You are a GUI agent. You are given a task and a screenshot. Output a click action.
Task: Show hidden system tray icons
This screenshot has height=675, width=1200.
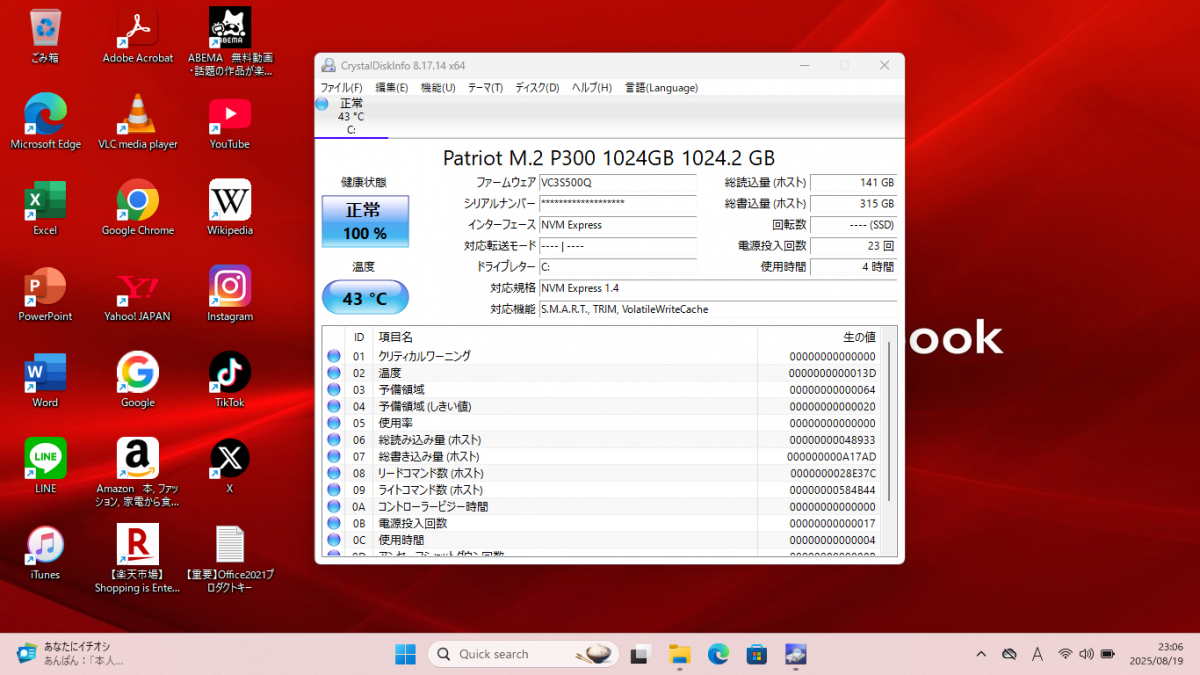pos(981,654)
